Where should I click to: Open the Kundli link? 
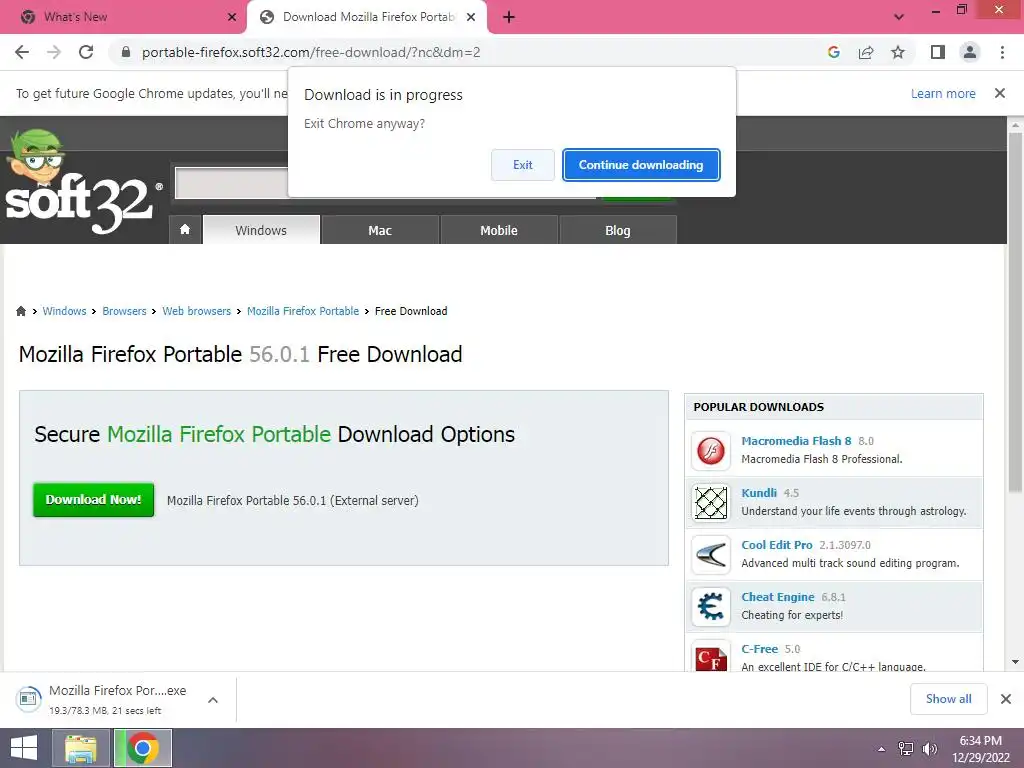759,492
